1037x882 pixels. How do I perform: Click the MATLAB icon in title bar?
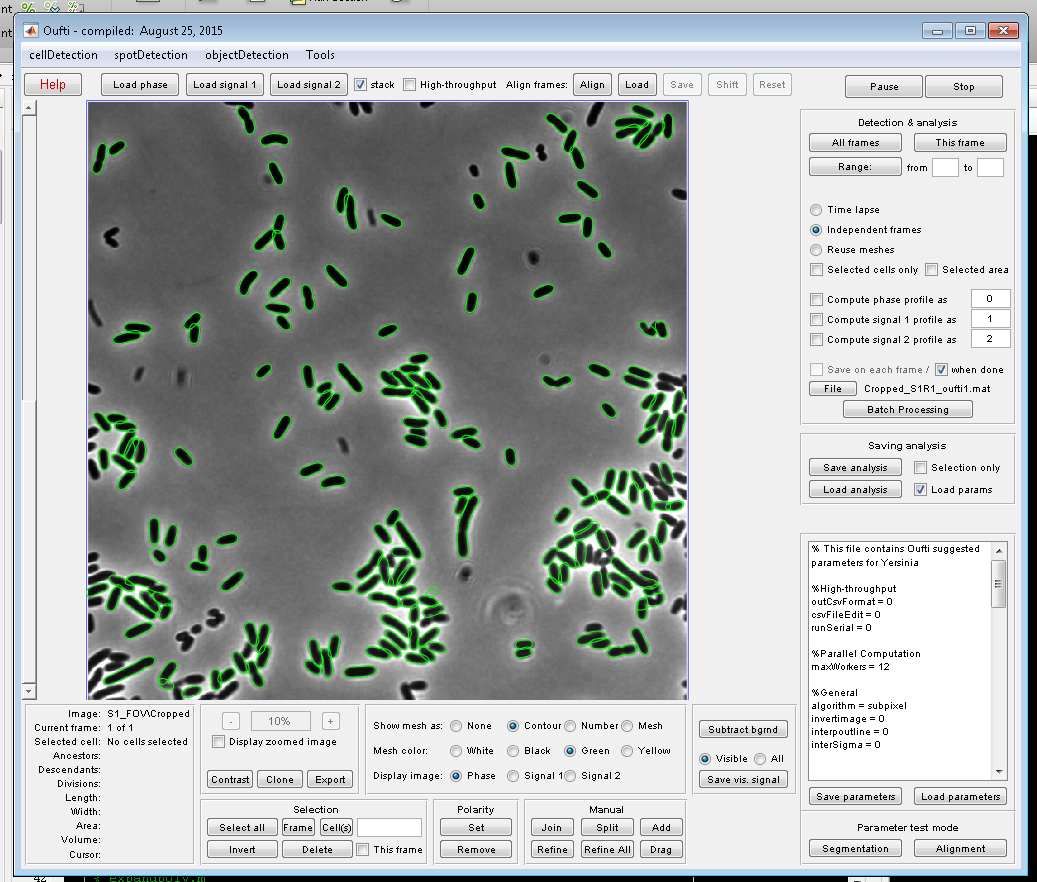click(x=31, y=31)
